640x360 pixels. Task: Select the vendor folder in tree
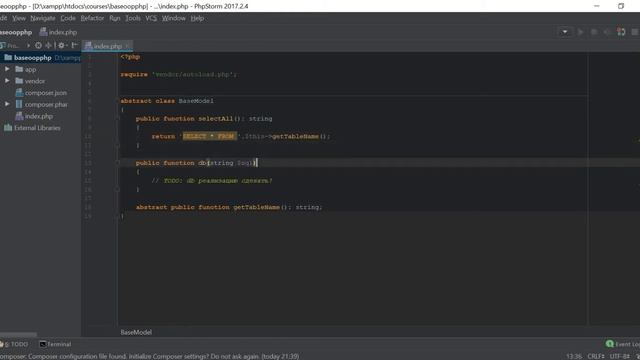click(31, 81)
